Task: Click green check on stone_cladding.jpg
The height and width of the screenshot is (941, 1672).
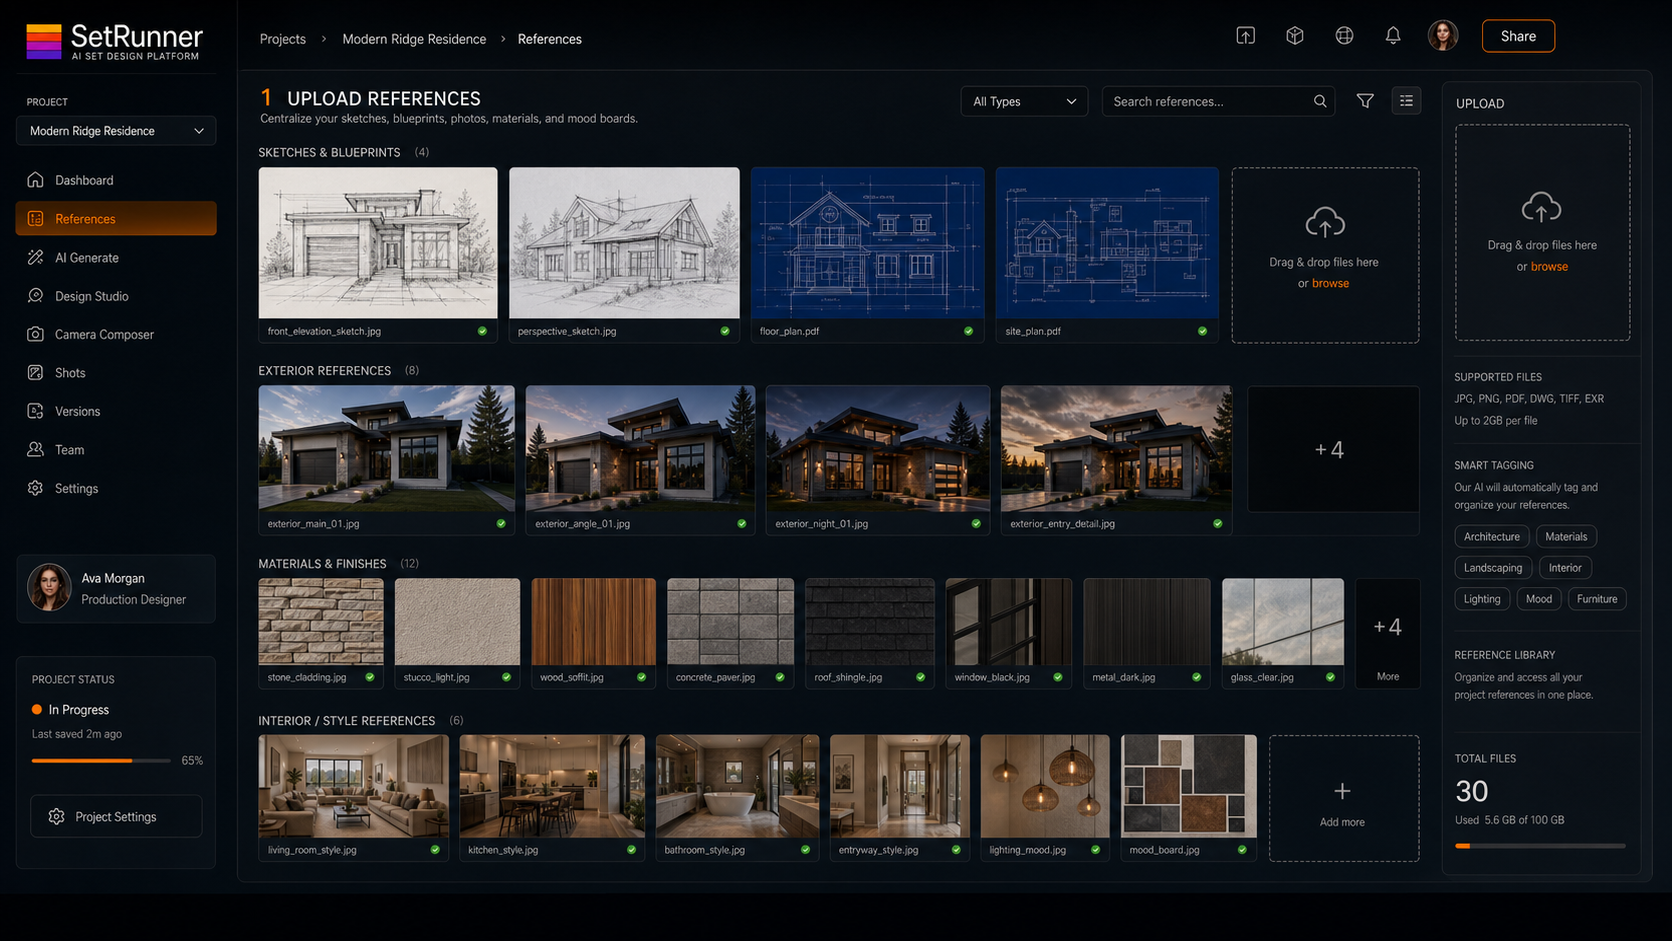Action: 370,677
